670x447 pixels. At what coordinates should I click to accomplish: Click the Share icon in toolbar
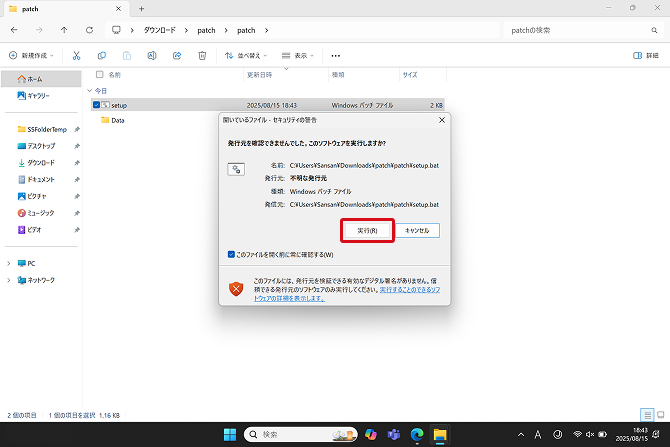click(177, 56)
